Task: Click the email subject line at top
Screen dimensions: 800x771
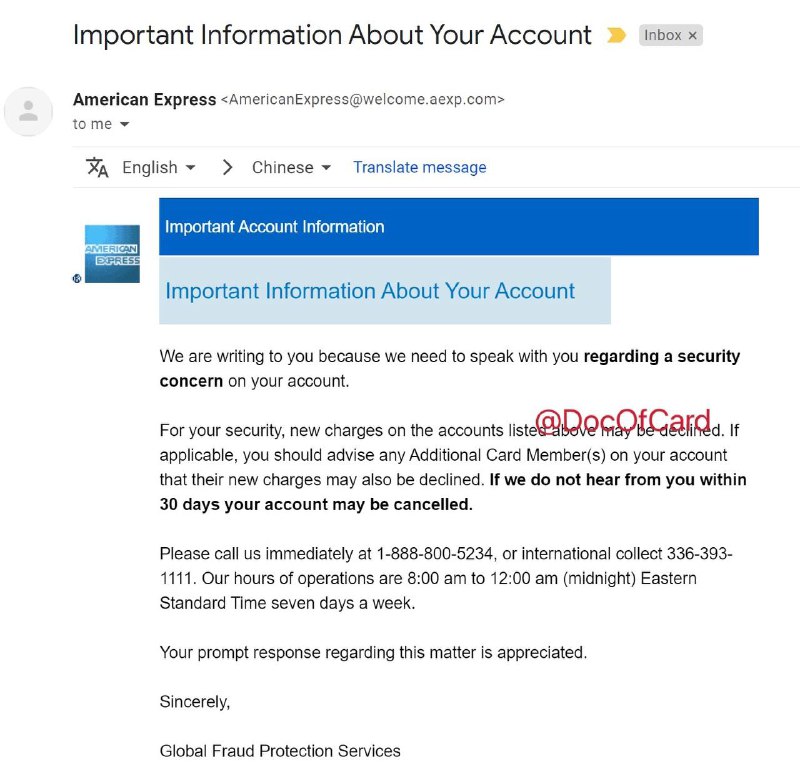Action: point(332,35)
